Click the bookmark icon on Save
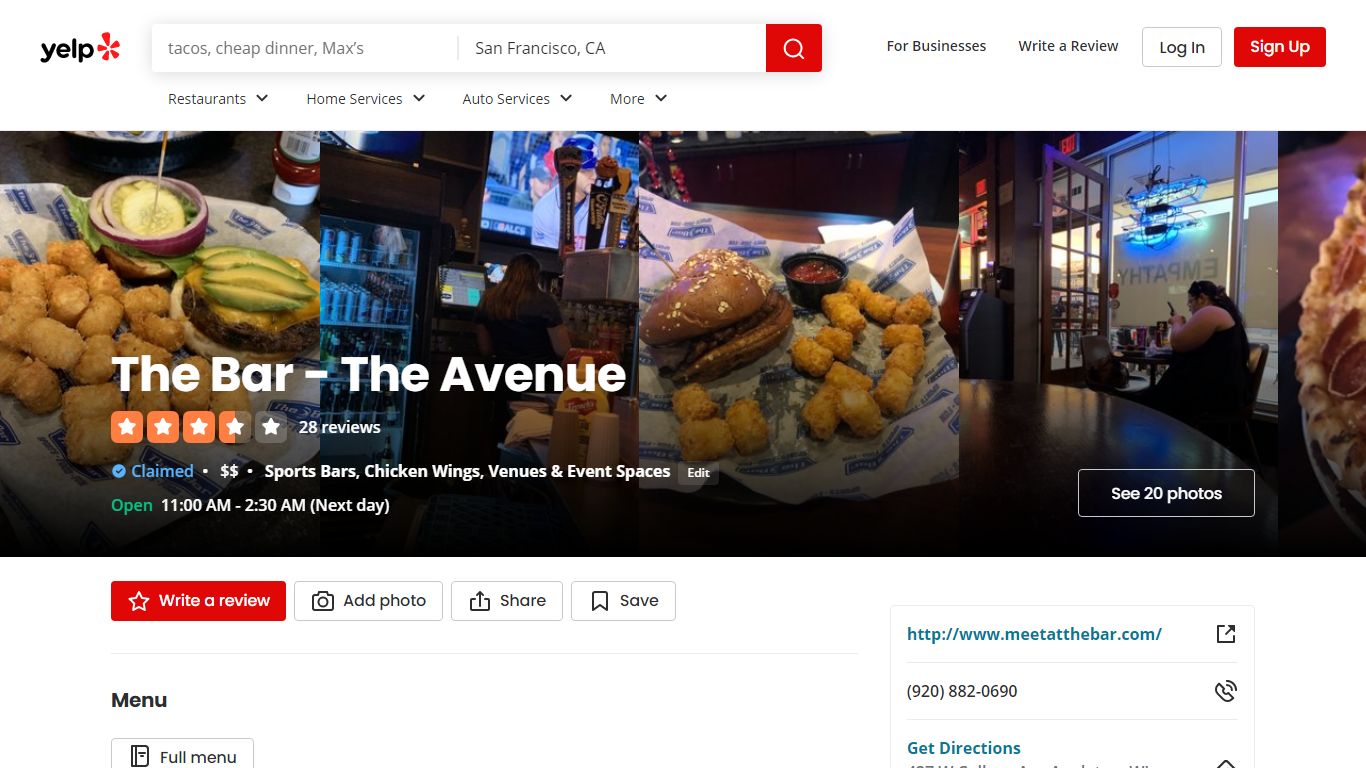This screenshot has height=768, width=1366. [x=600, y=601]
